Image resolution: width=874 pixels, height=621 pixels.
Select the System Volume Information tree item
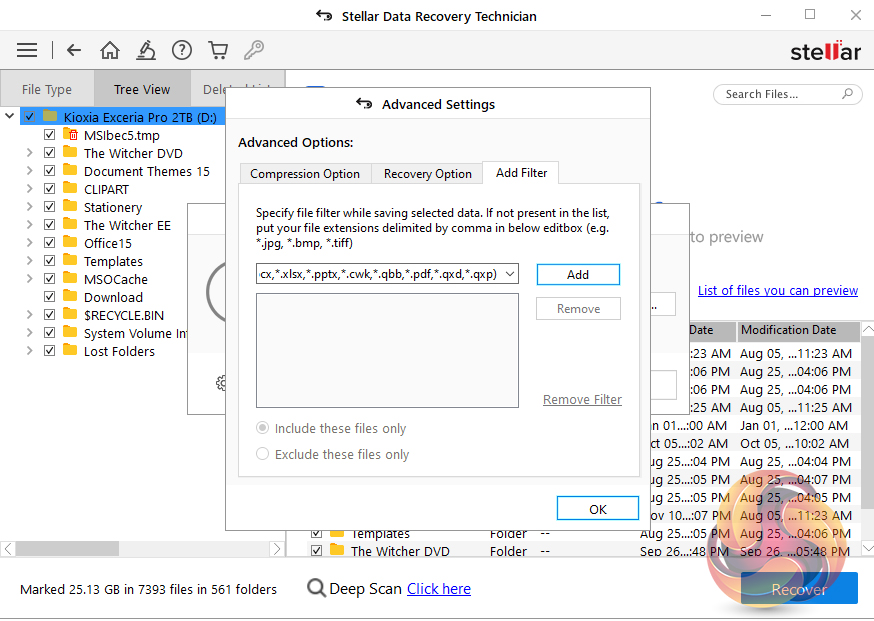coord(135,333)
